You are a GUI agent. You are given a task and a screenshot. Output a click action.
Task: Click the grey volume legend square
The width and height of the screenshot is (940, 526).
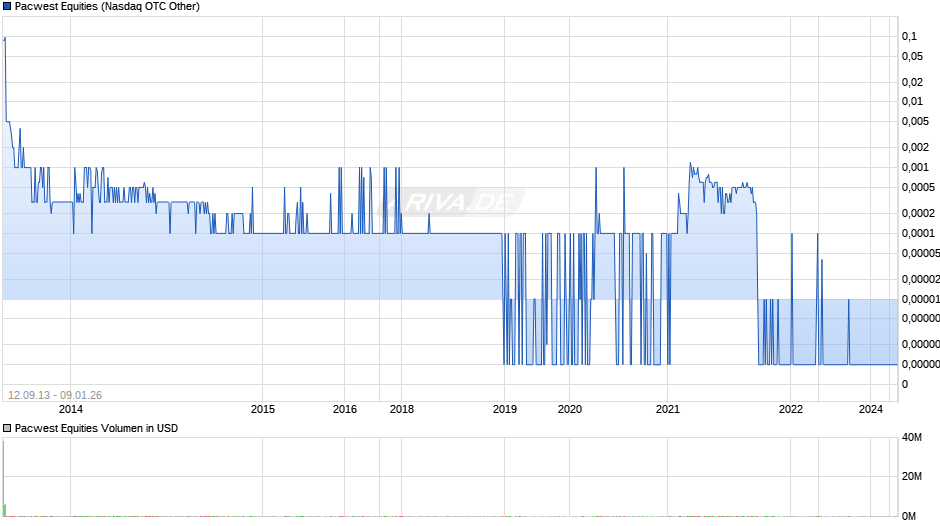pos(7,428)
